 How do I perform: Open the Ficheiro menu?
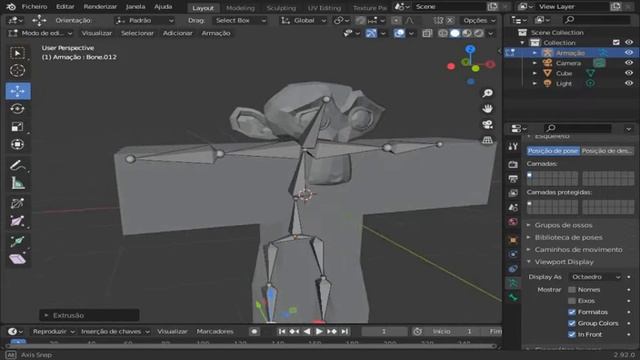coord(34,7)
